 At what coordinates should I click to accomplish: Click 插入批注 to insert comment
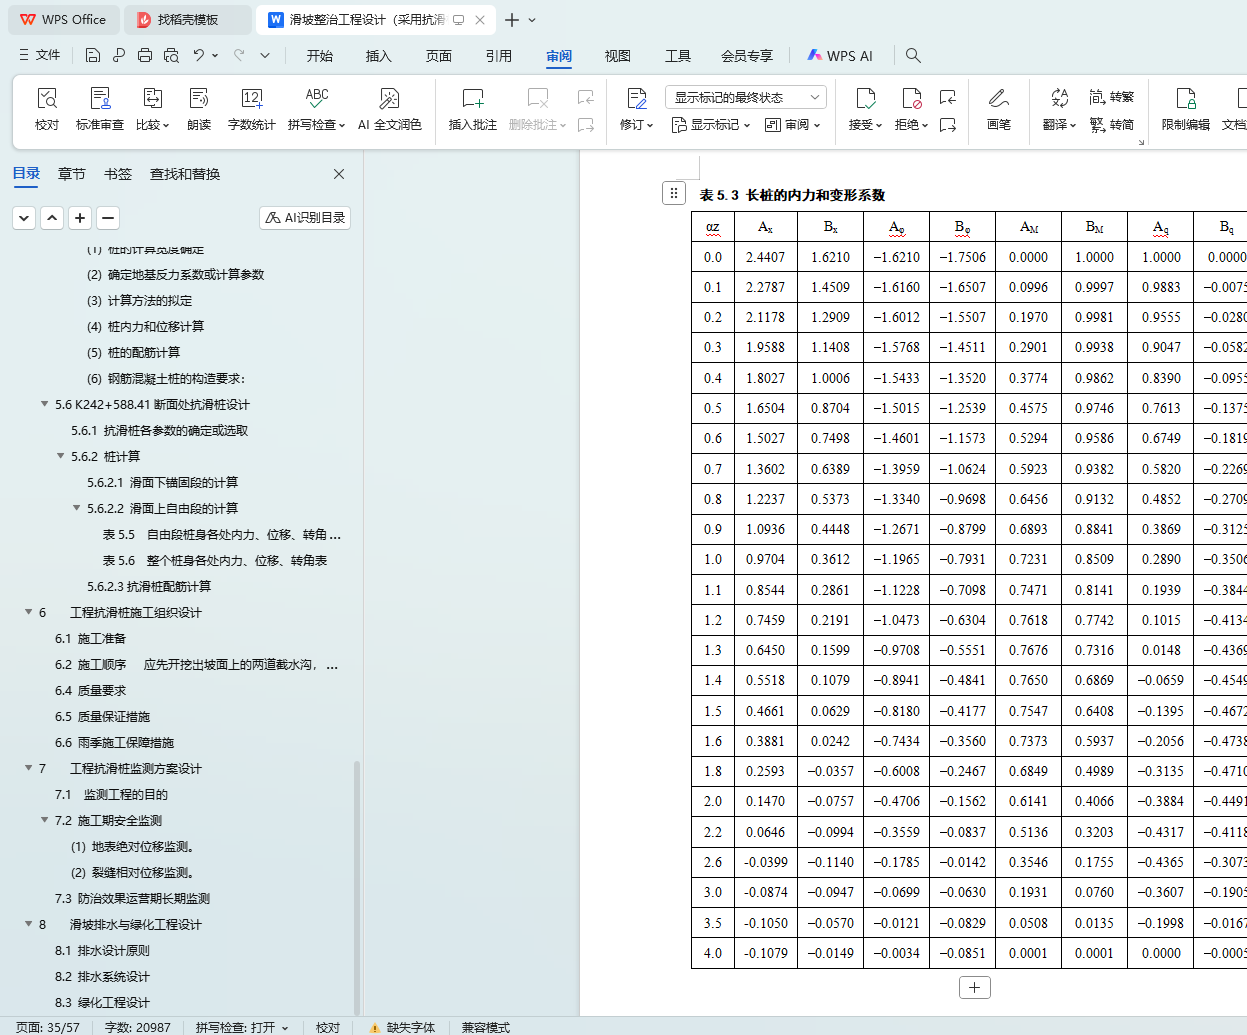[473, 108]
